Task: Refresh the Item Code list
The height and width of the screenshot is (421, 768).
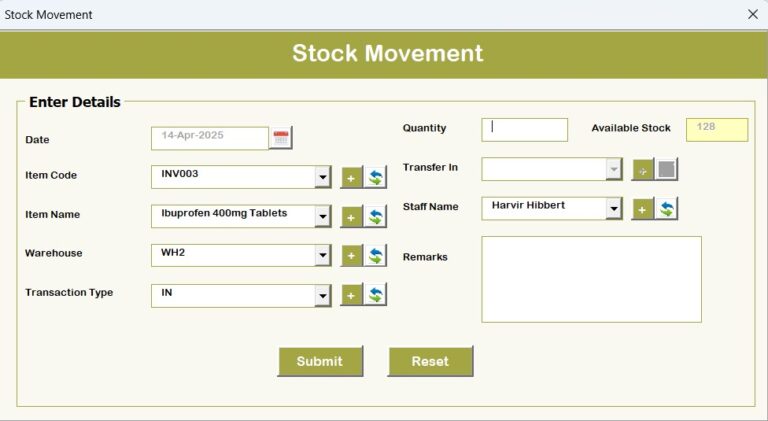Action: tap(375, 178)
